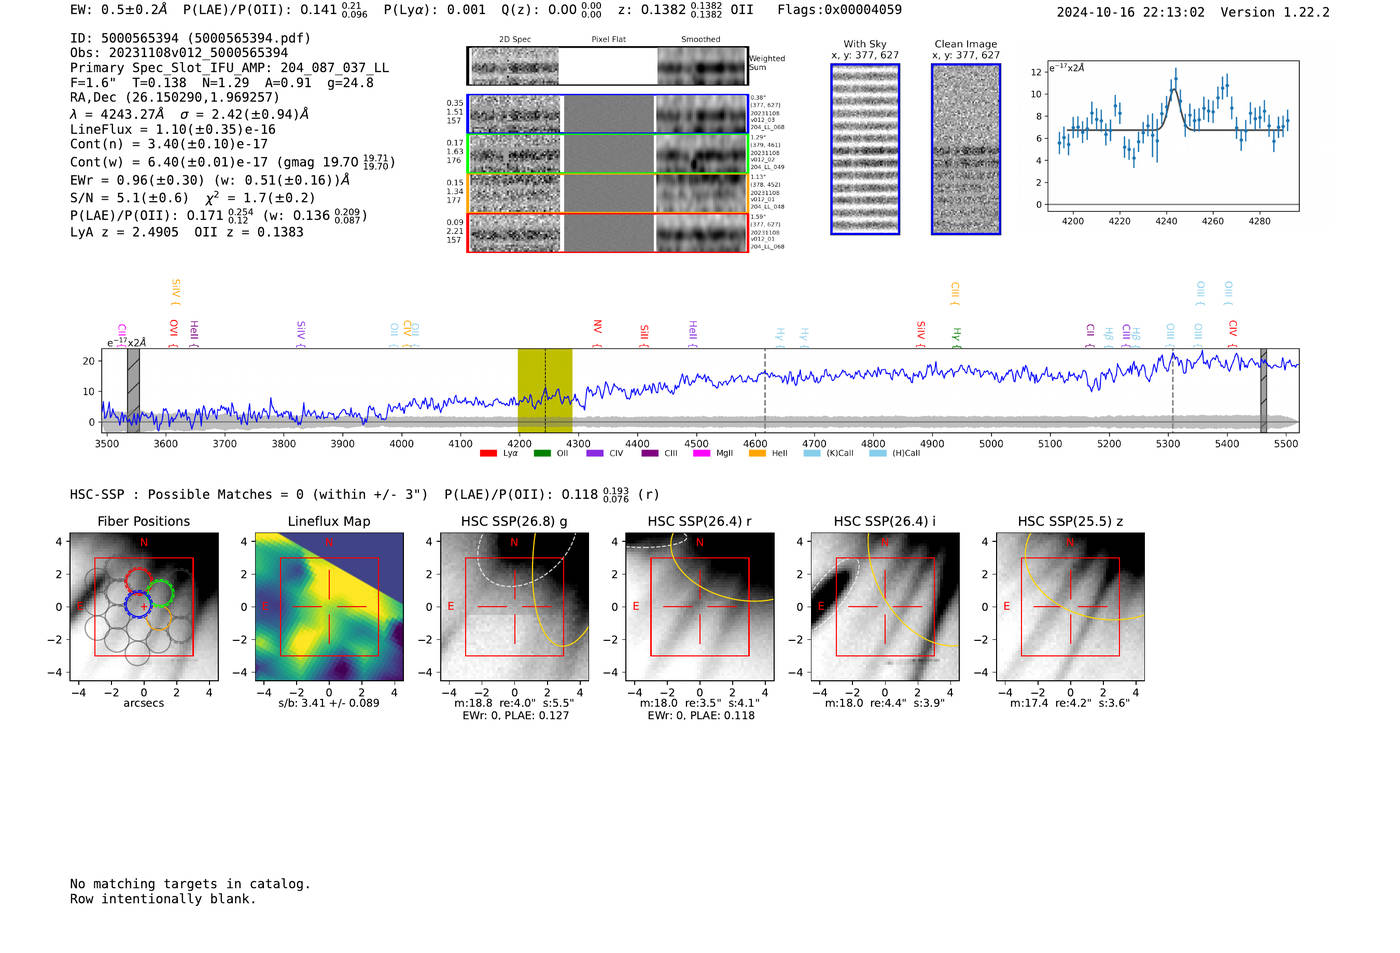Image resolution: width=1400 pixels, height=953 pixels.
Task: Select the blue-bordered 2D spectrum row
Action: pyautogui.click(x=608, y=114)
